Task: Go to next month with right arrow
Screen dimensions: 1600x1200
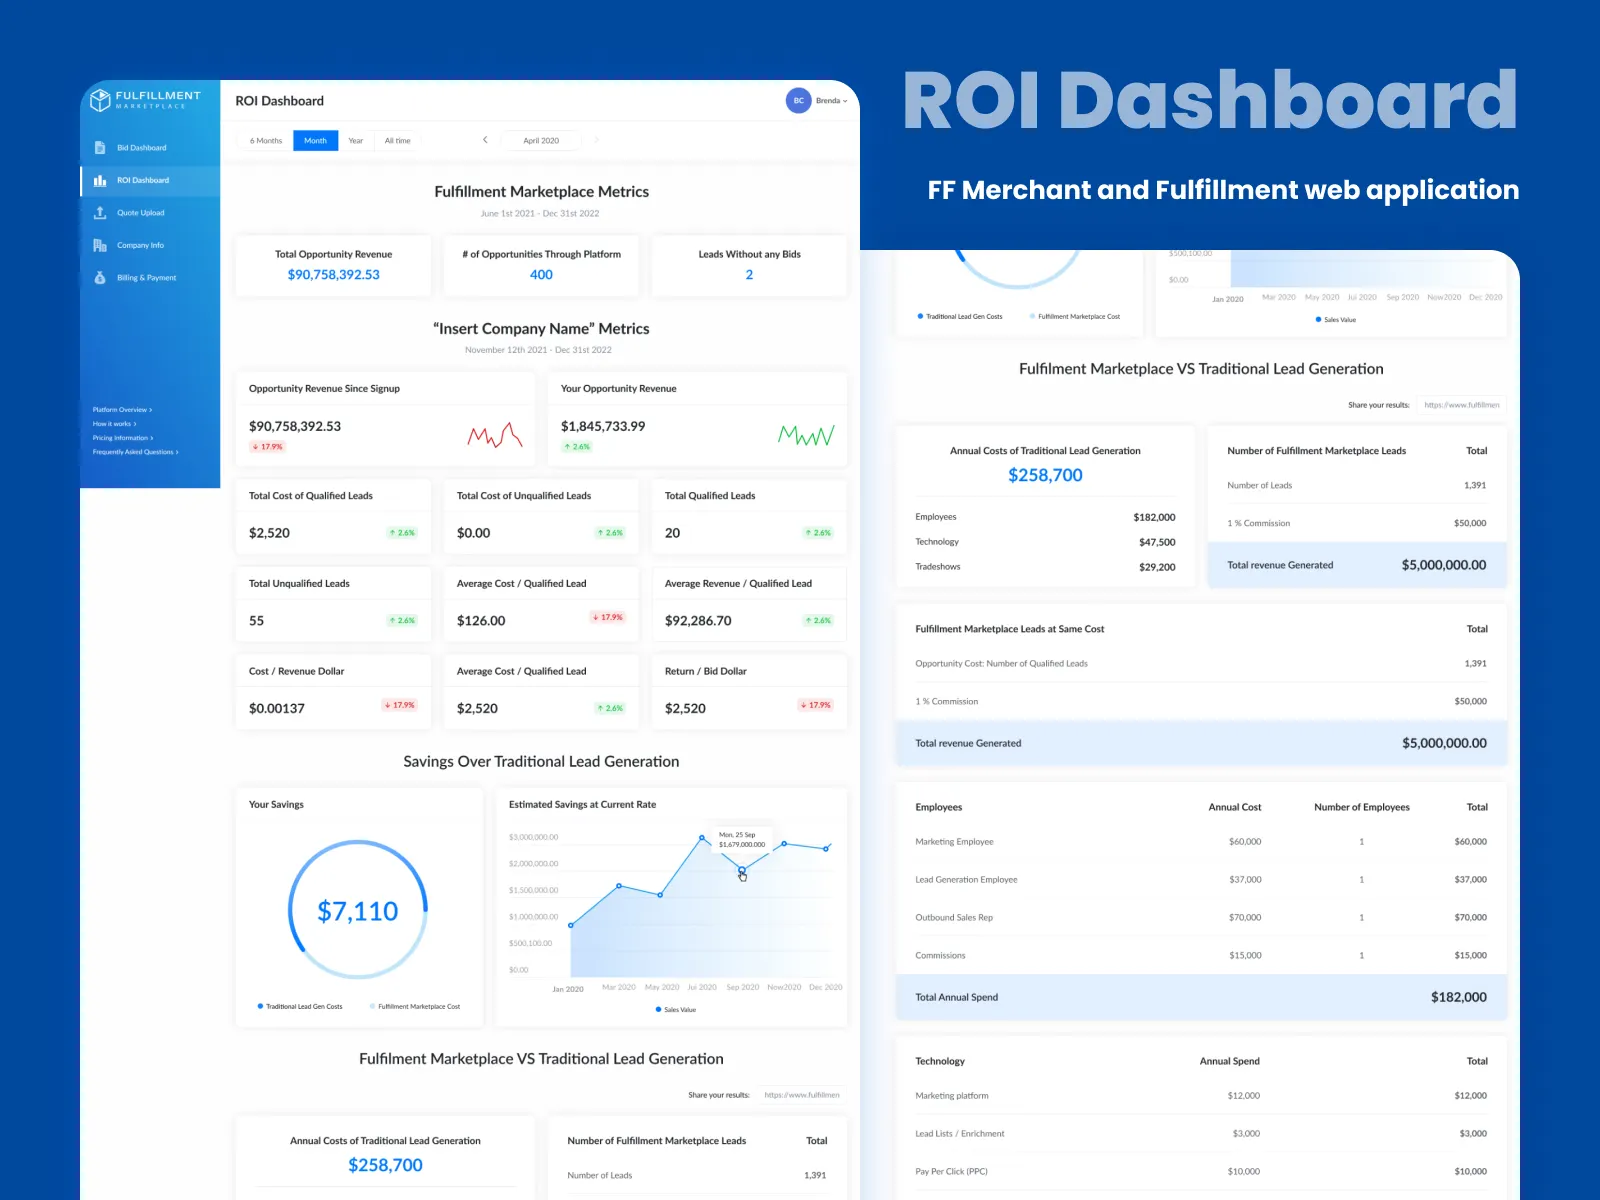Action: (x=597, y=140)
